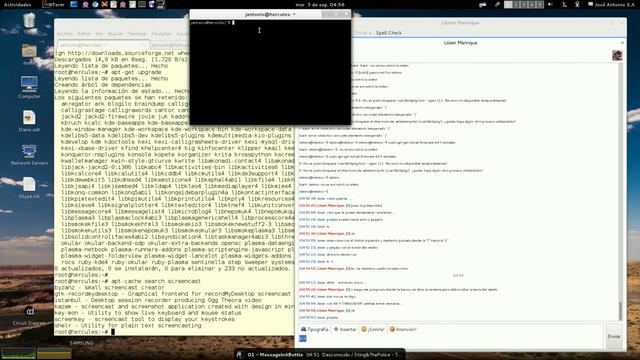Screen dimensions: 640x360
Task: Click Spell Check in chat window menu
Action: click(389, 33)
